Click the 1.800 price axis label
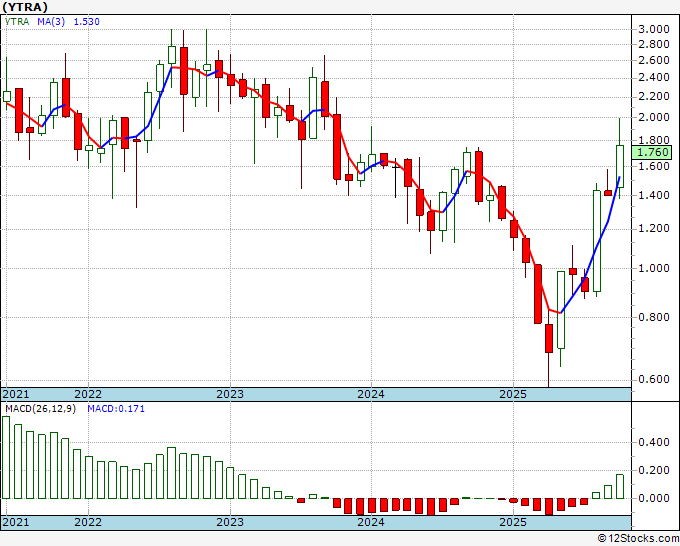The image size is (680, 546). point(654,140)
